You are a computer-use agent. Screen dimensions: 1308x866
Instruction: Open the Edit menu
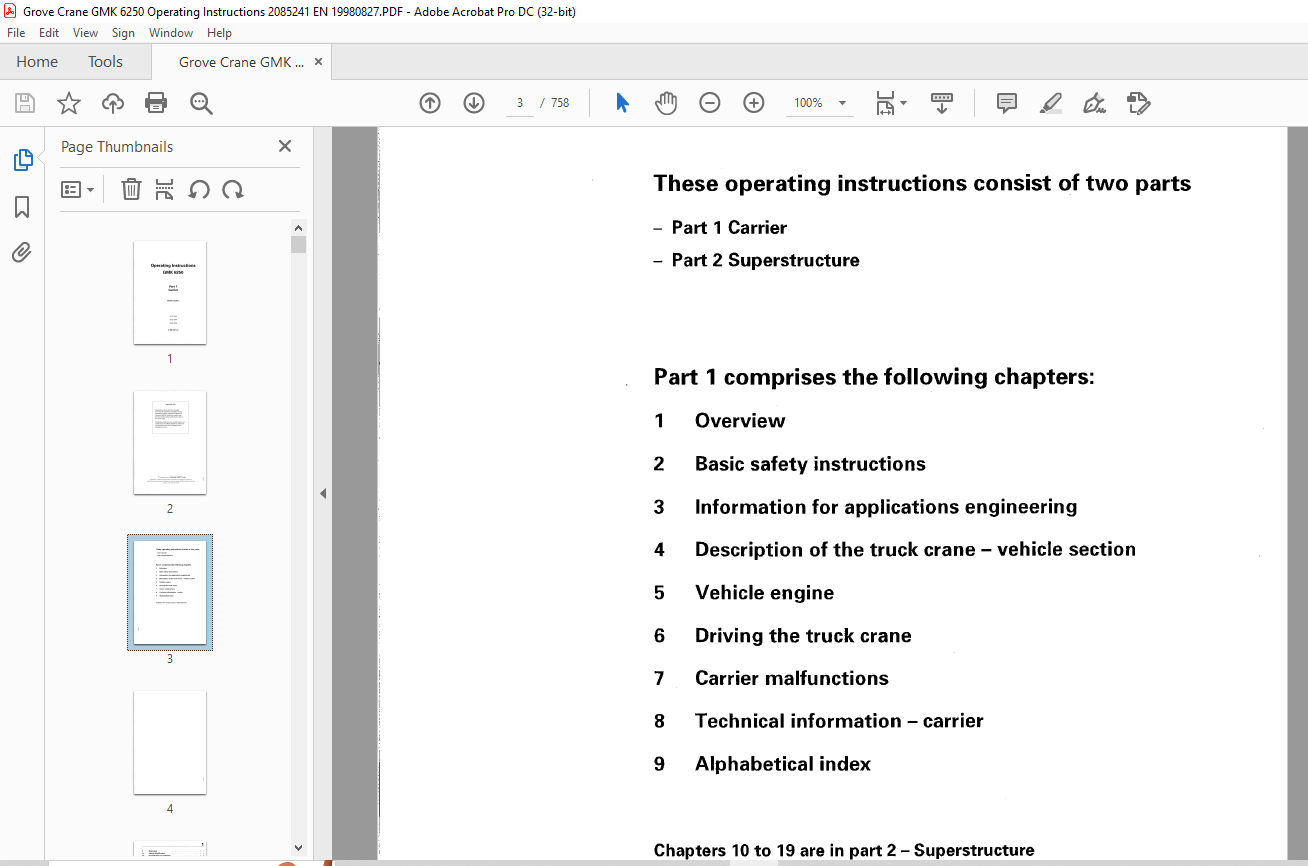49,33
